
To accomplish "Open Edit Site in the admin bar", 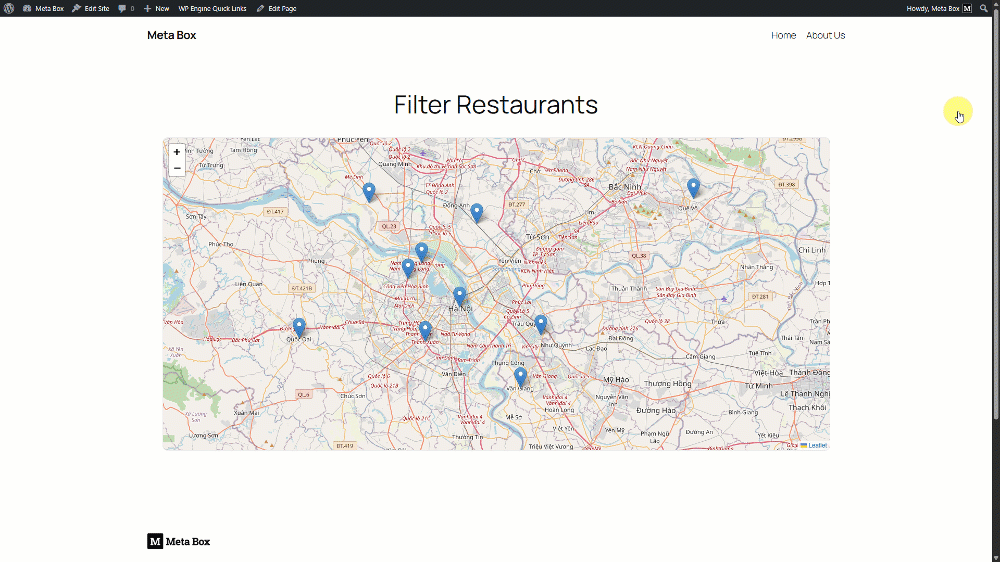I will (91, 8).
